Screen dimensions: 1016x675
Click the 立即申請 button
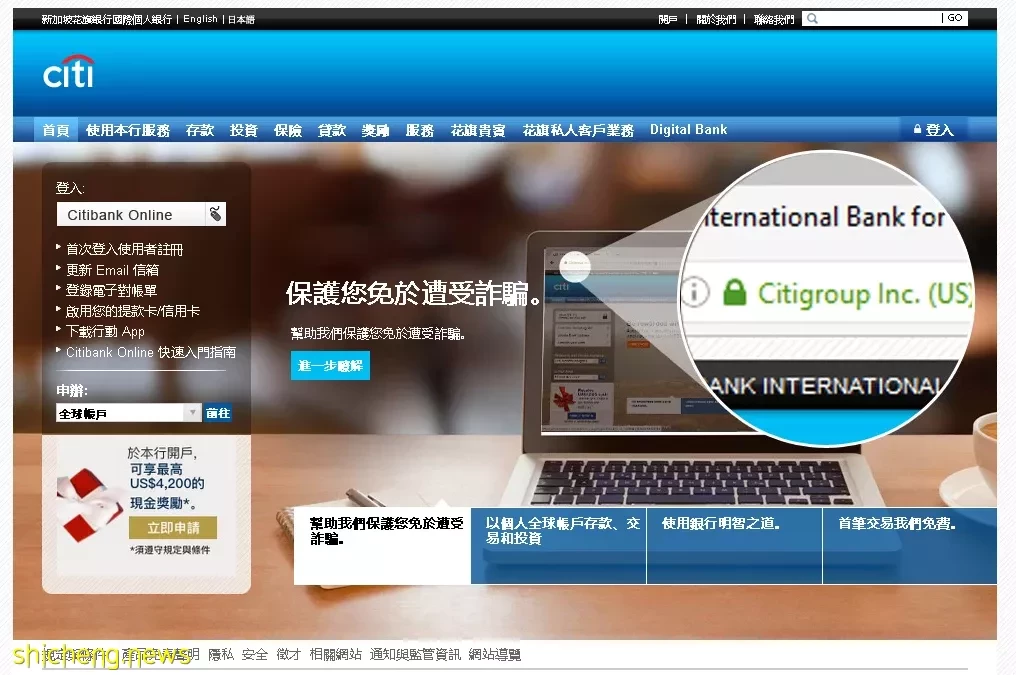(173, 528)
